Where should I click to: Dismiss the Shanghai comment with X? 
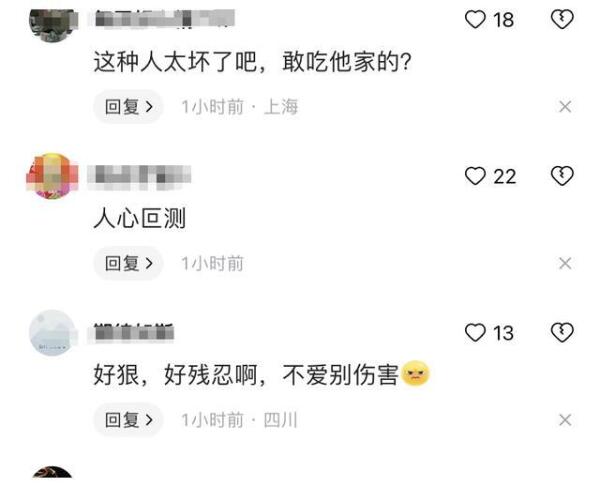pos(565,106)
